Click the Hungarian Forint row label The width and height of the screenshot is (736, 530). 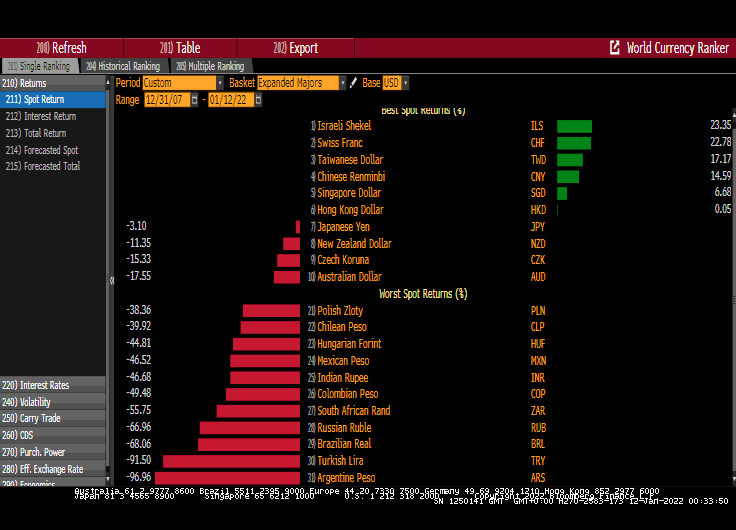coord(349,344)
